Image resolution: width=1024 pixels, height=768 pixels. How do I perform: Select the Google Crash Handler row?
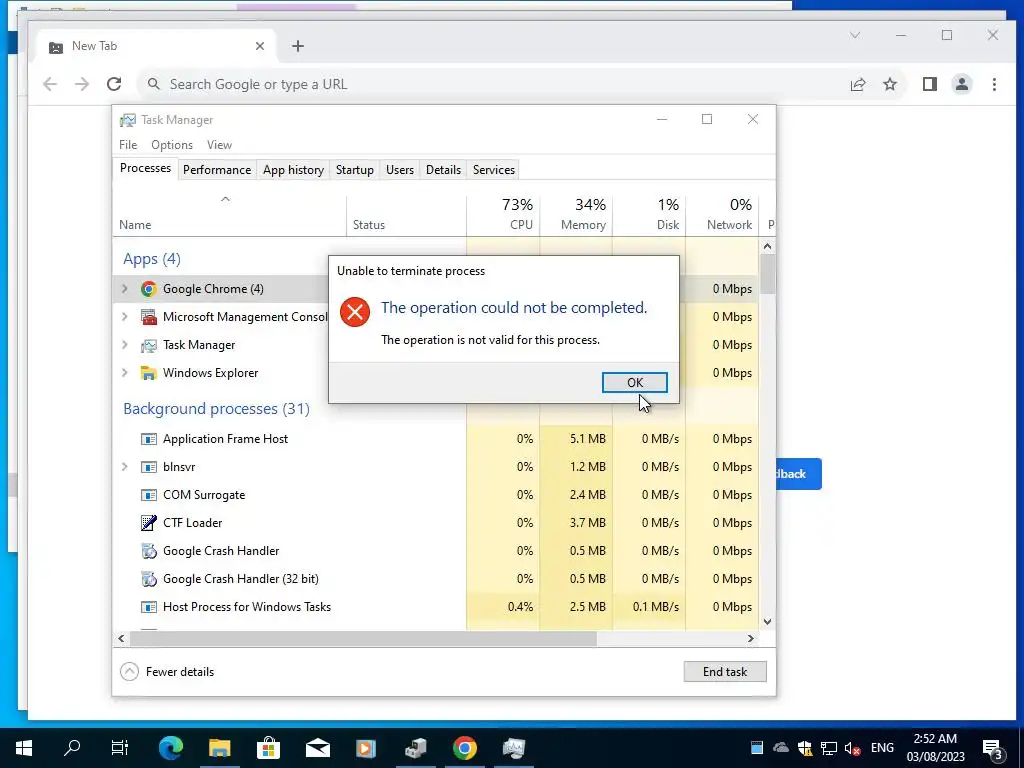point(436,551)
